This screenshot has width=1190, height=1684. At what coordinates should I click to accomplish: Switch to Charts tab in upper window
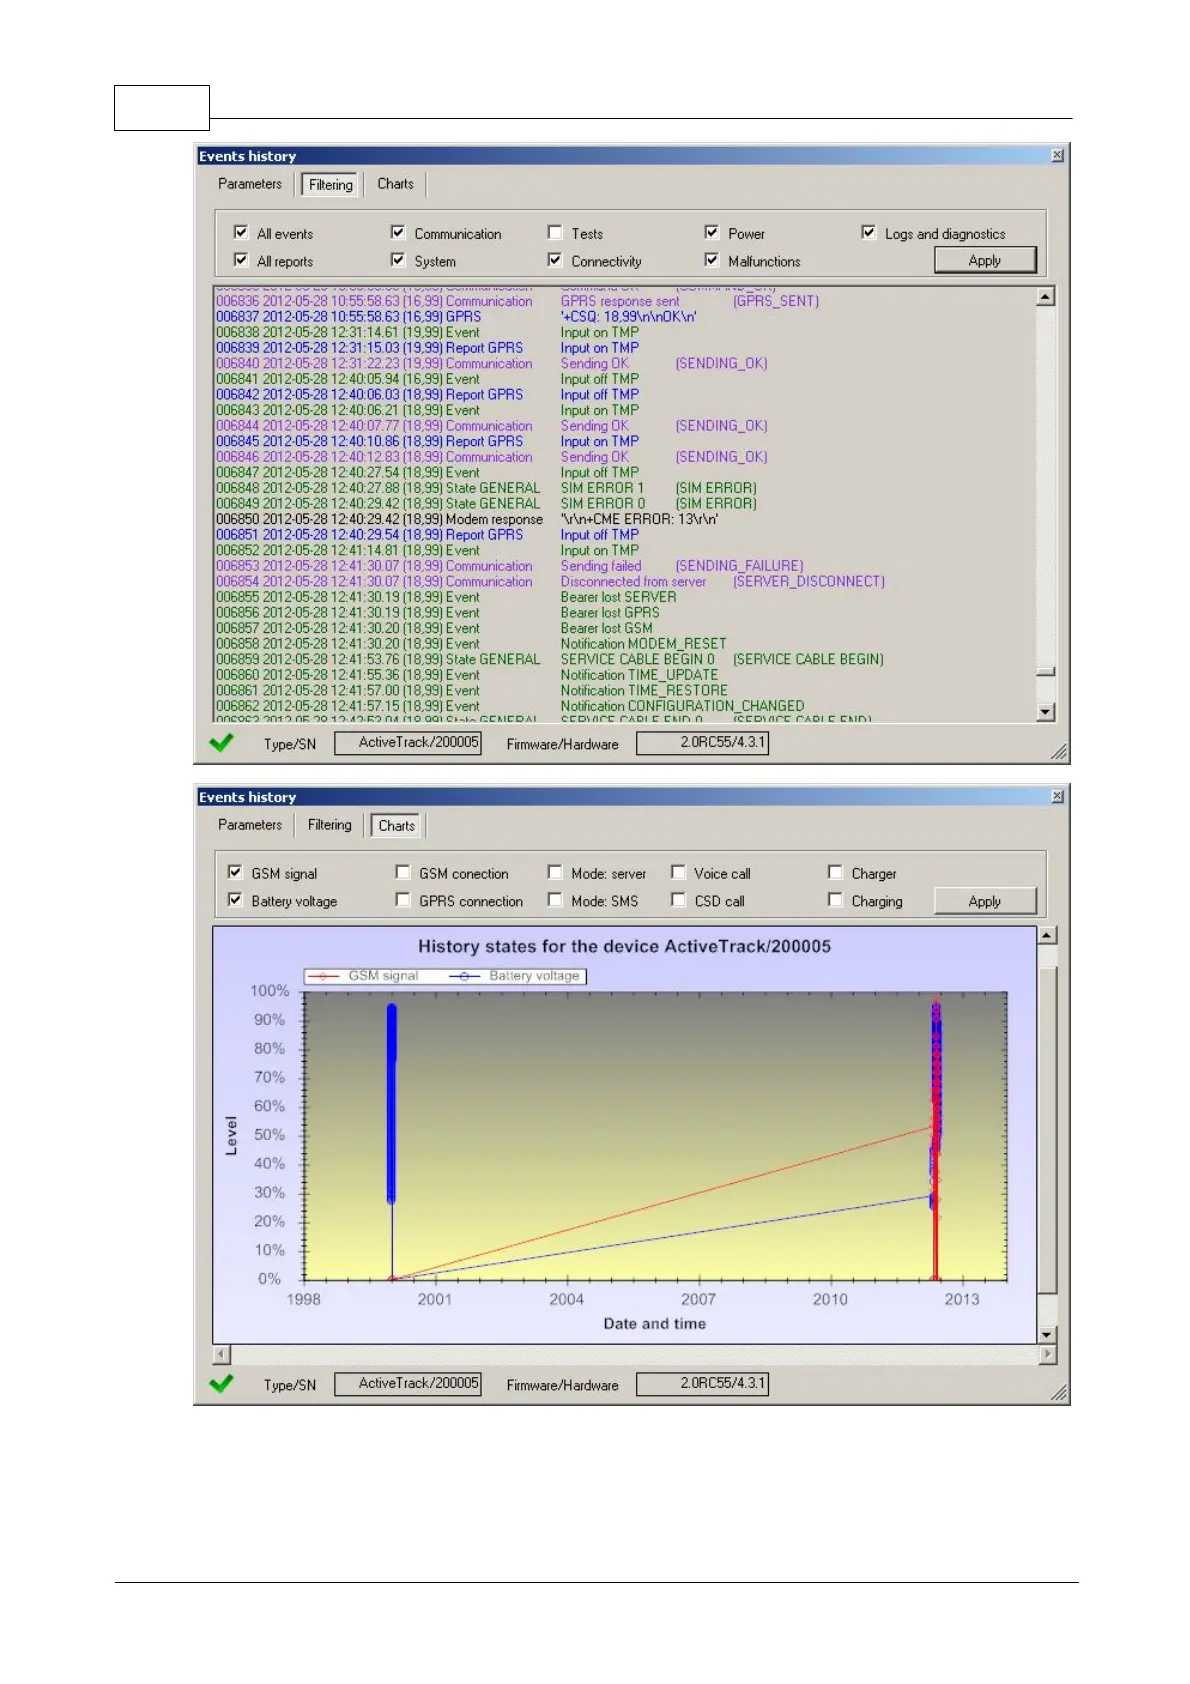(x=395, y=184)
